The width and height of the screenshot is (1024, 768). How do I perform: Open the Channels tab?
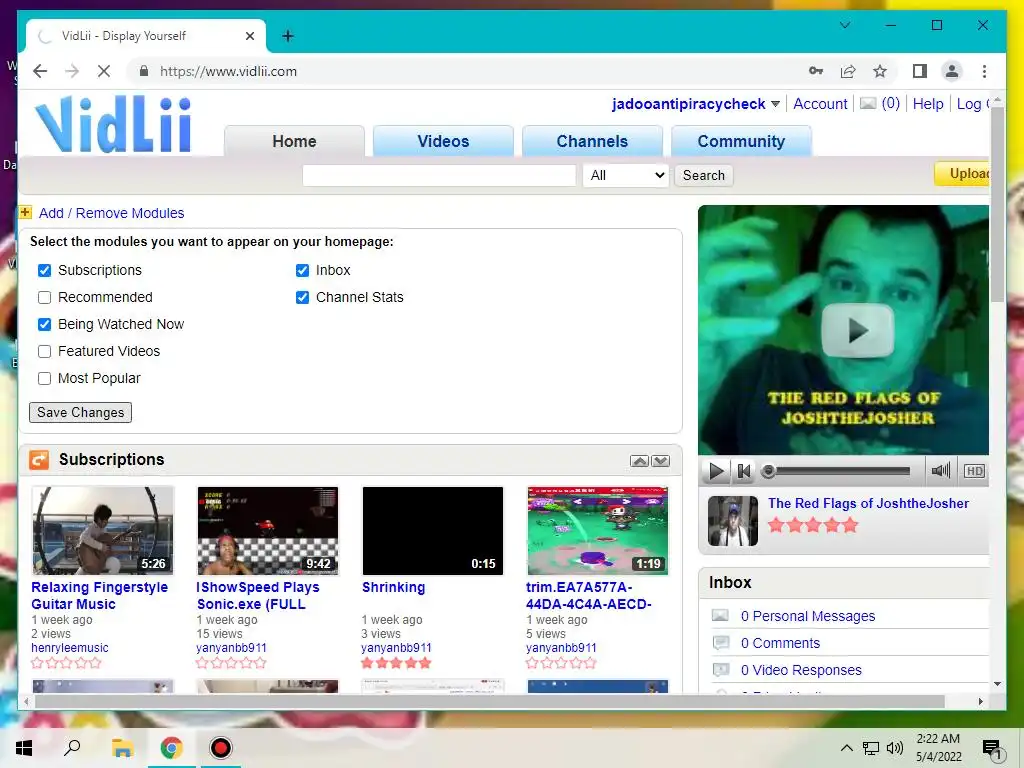(592, 141)
